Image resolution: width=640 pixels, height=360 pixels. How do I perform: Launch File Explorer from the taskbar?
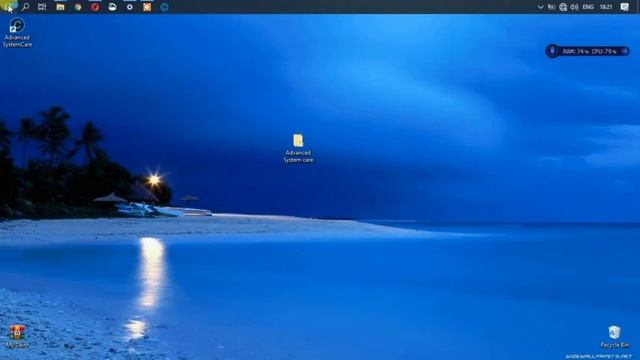coord(60,7)
